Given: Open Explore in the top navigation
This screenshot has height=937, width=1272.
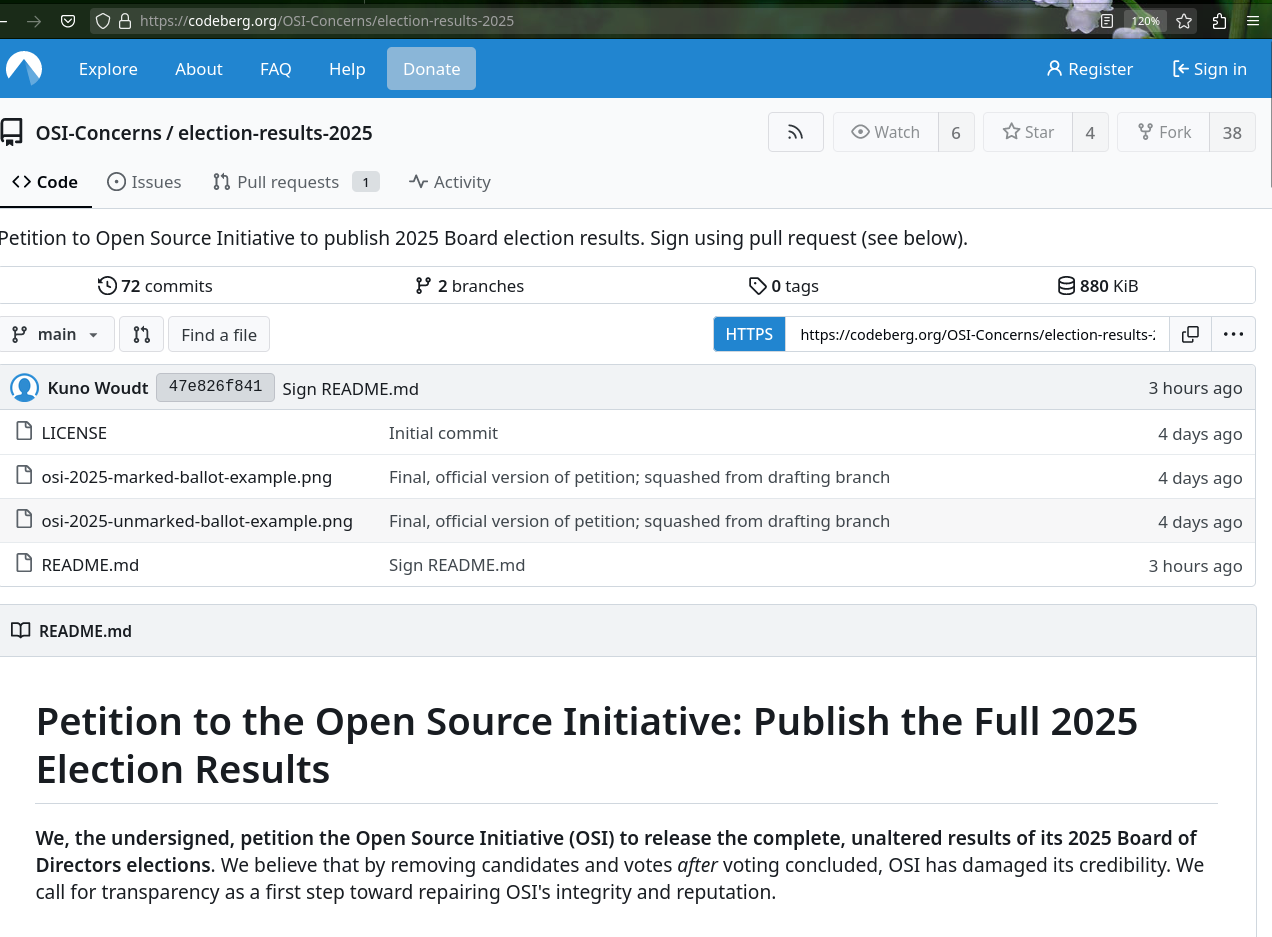Looking at the screenshot, I should tap(108, 69).
